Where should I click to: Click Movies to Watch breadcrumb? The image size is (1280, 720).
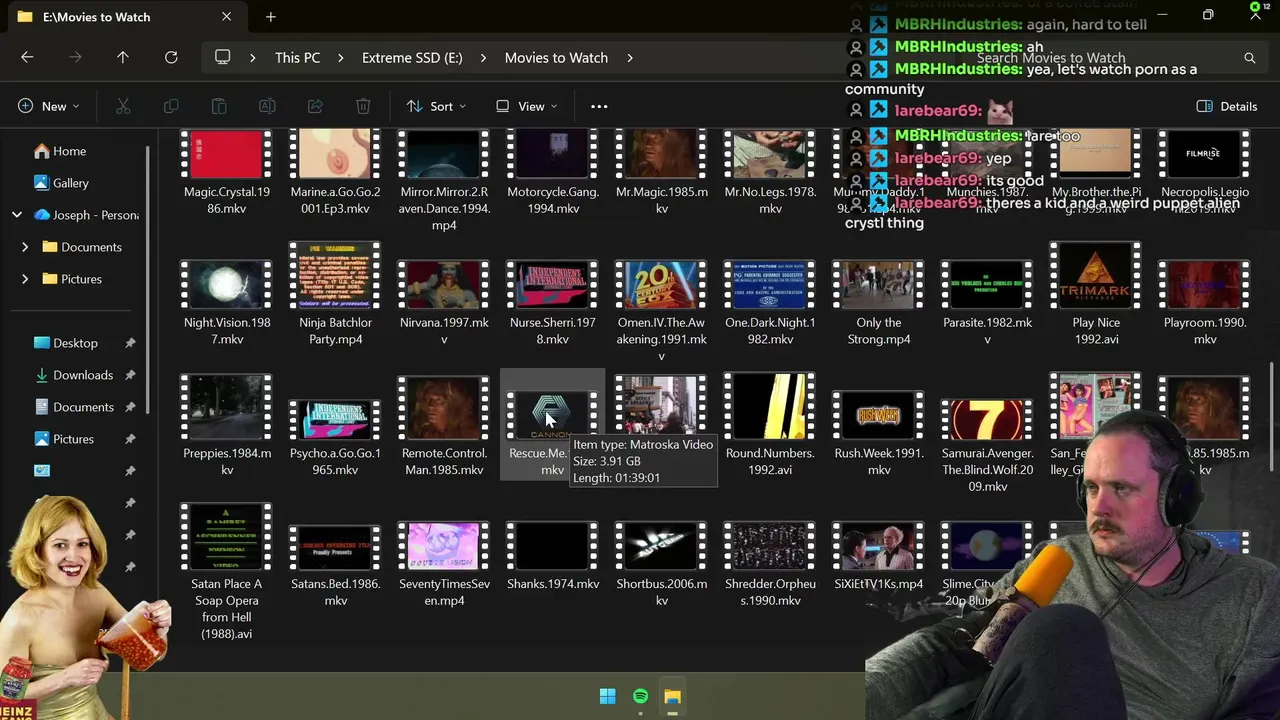coord(556,58)
